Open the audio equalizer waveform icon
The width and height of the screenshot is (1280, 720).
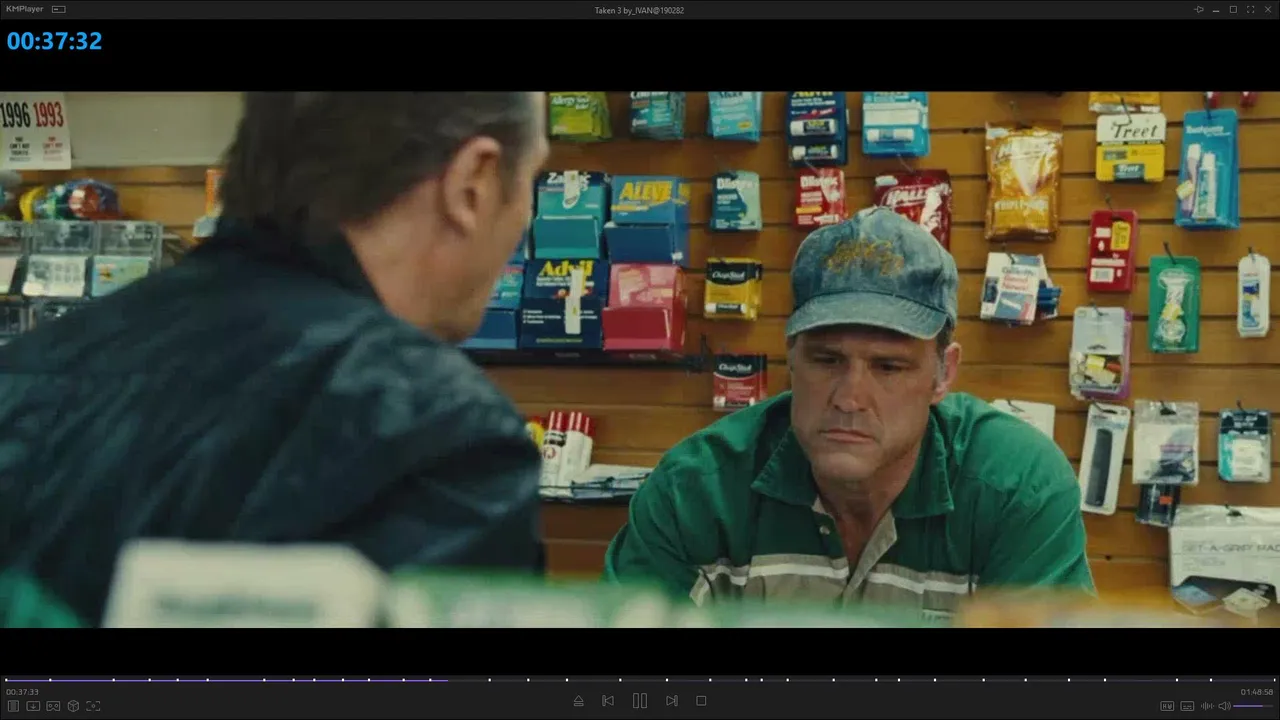click(x=1206, y=706)
